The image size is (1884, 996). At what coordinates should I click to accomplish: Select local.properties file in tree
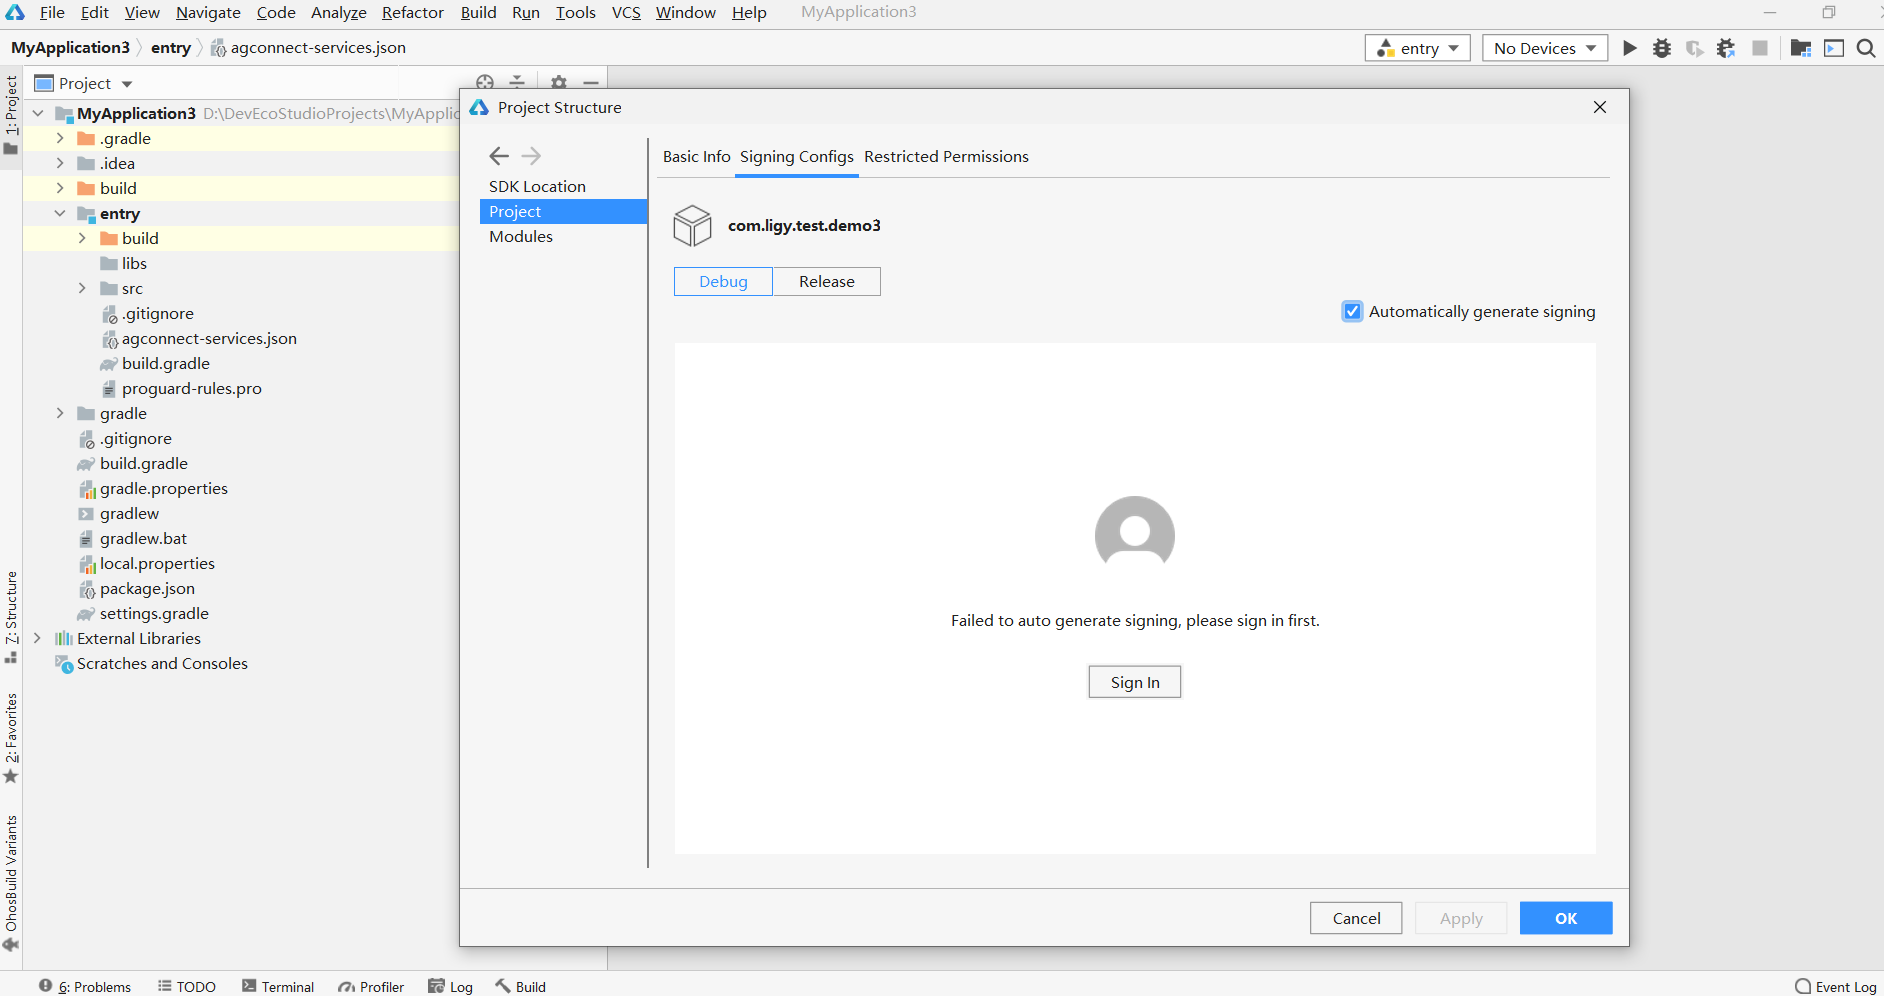(x=157, y=563)
